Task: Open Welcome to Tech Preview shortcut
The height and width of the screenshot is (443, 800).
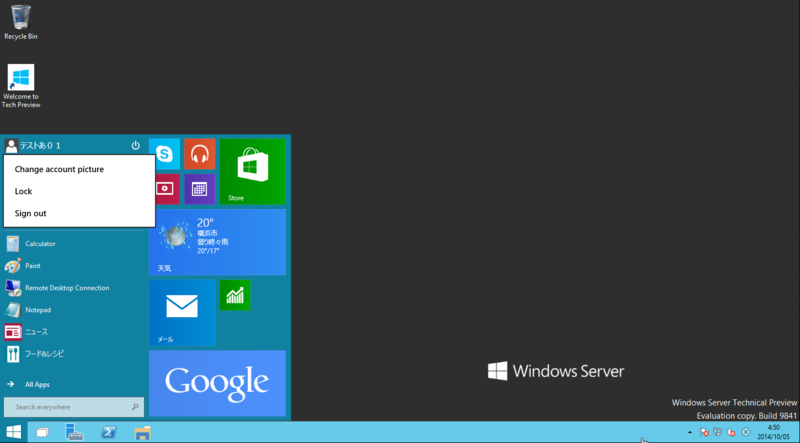Action: point(20,86)
